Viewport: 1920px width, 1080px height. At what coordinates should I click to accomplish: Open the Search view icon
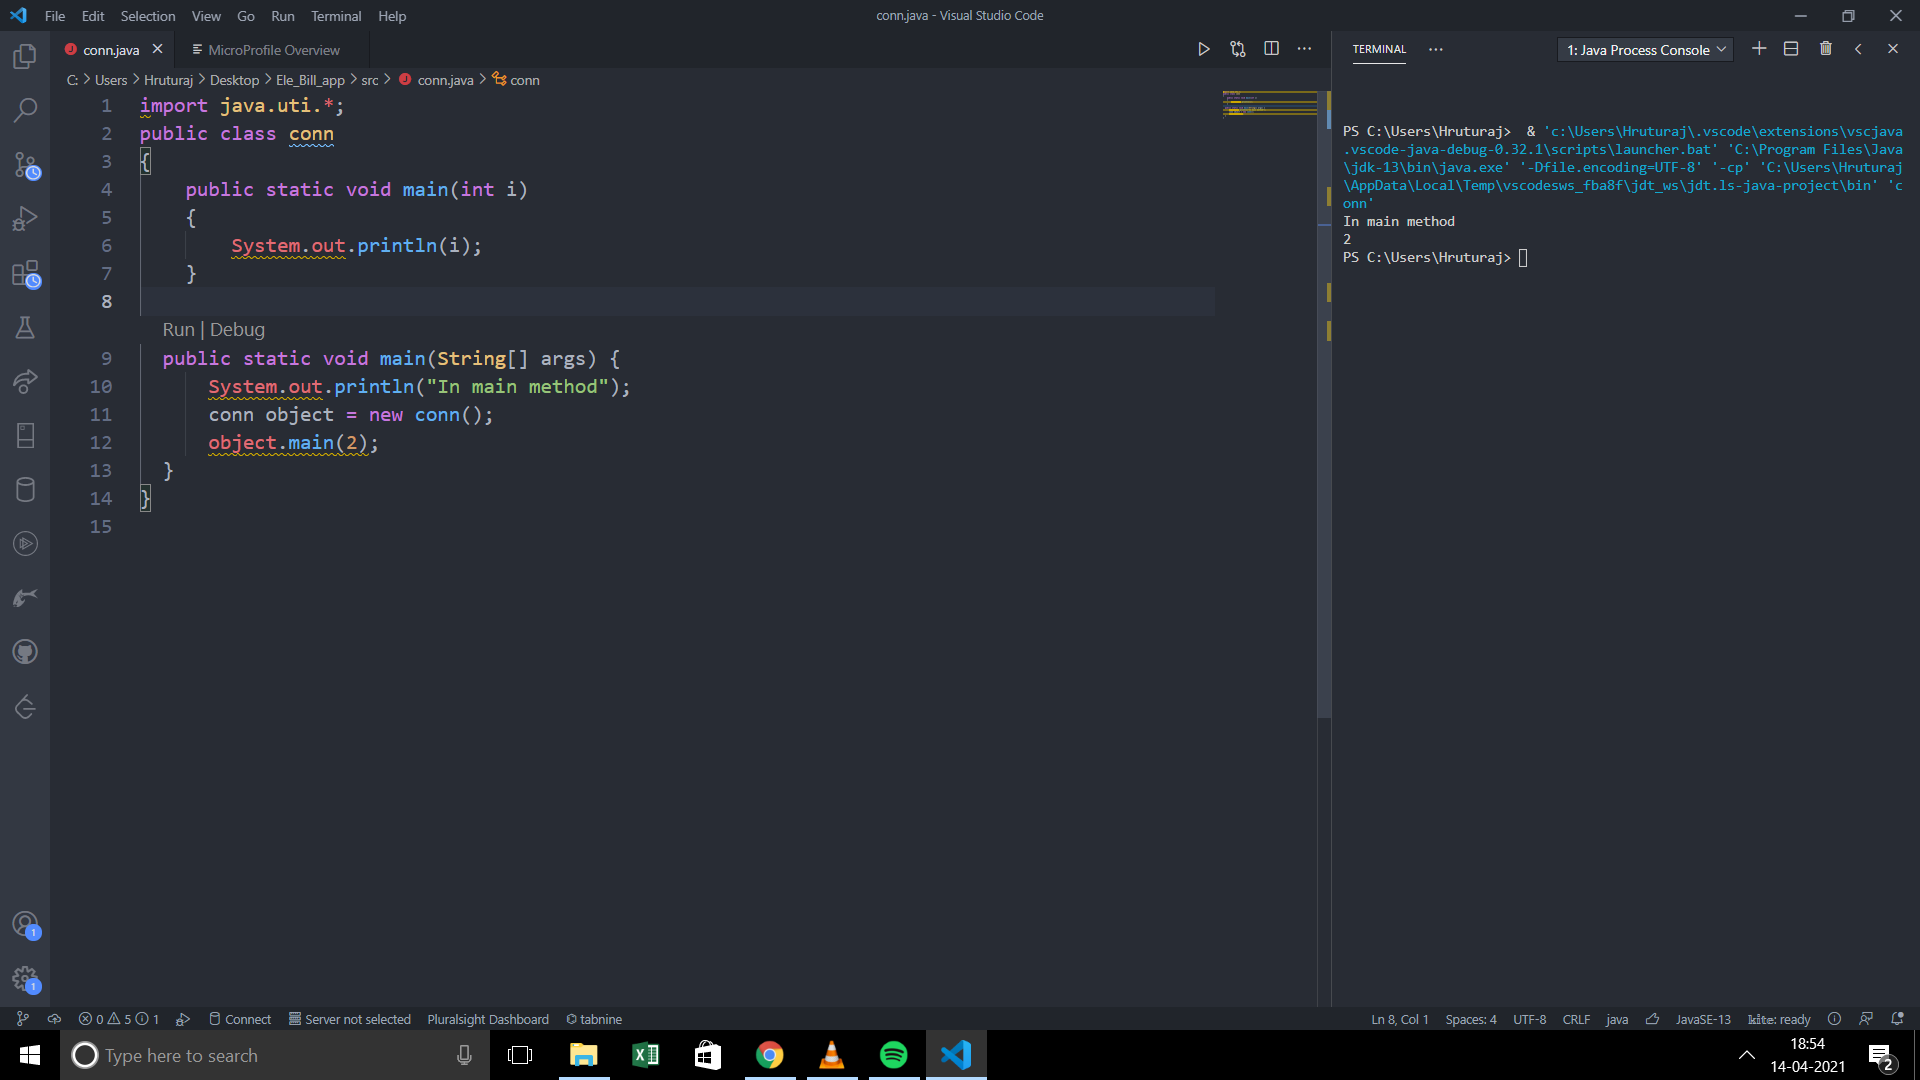point(25,110)
